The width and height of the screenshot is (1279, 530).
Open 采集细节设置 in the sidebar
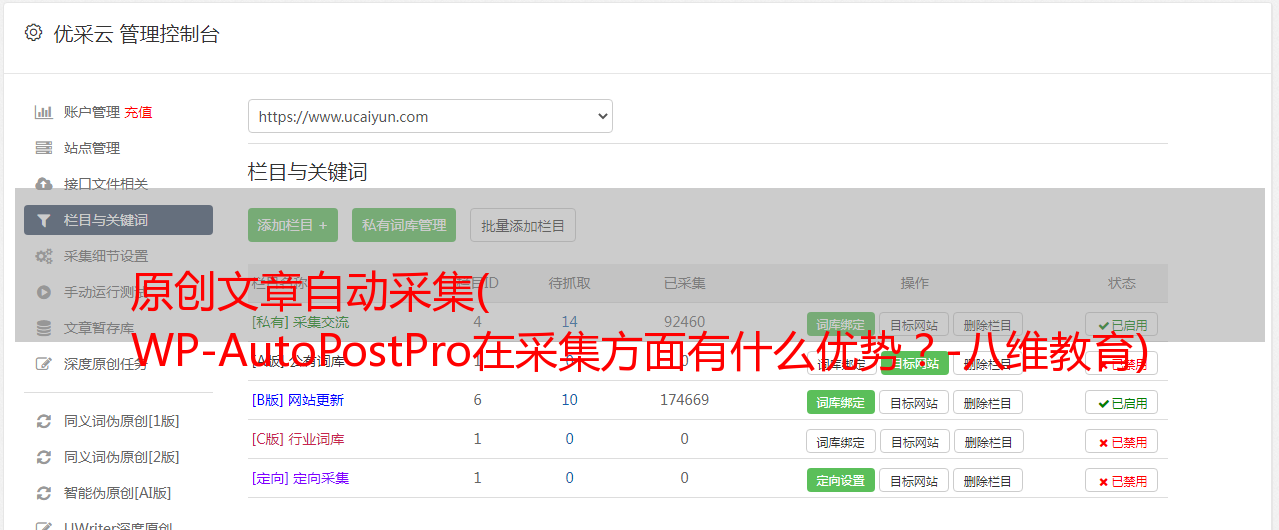106,256
